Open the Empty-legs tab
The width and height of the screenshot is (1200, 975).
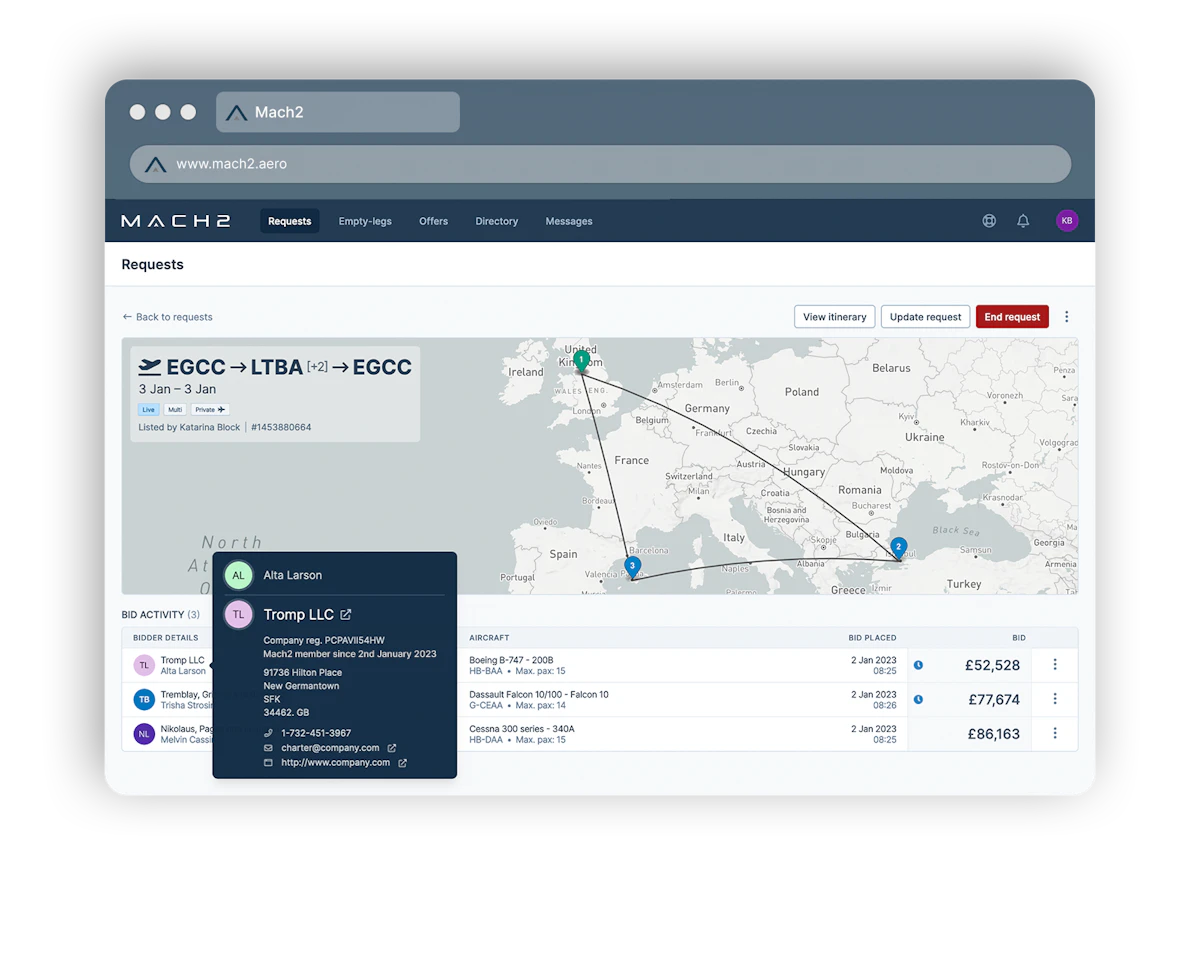(x=365, y=221)
